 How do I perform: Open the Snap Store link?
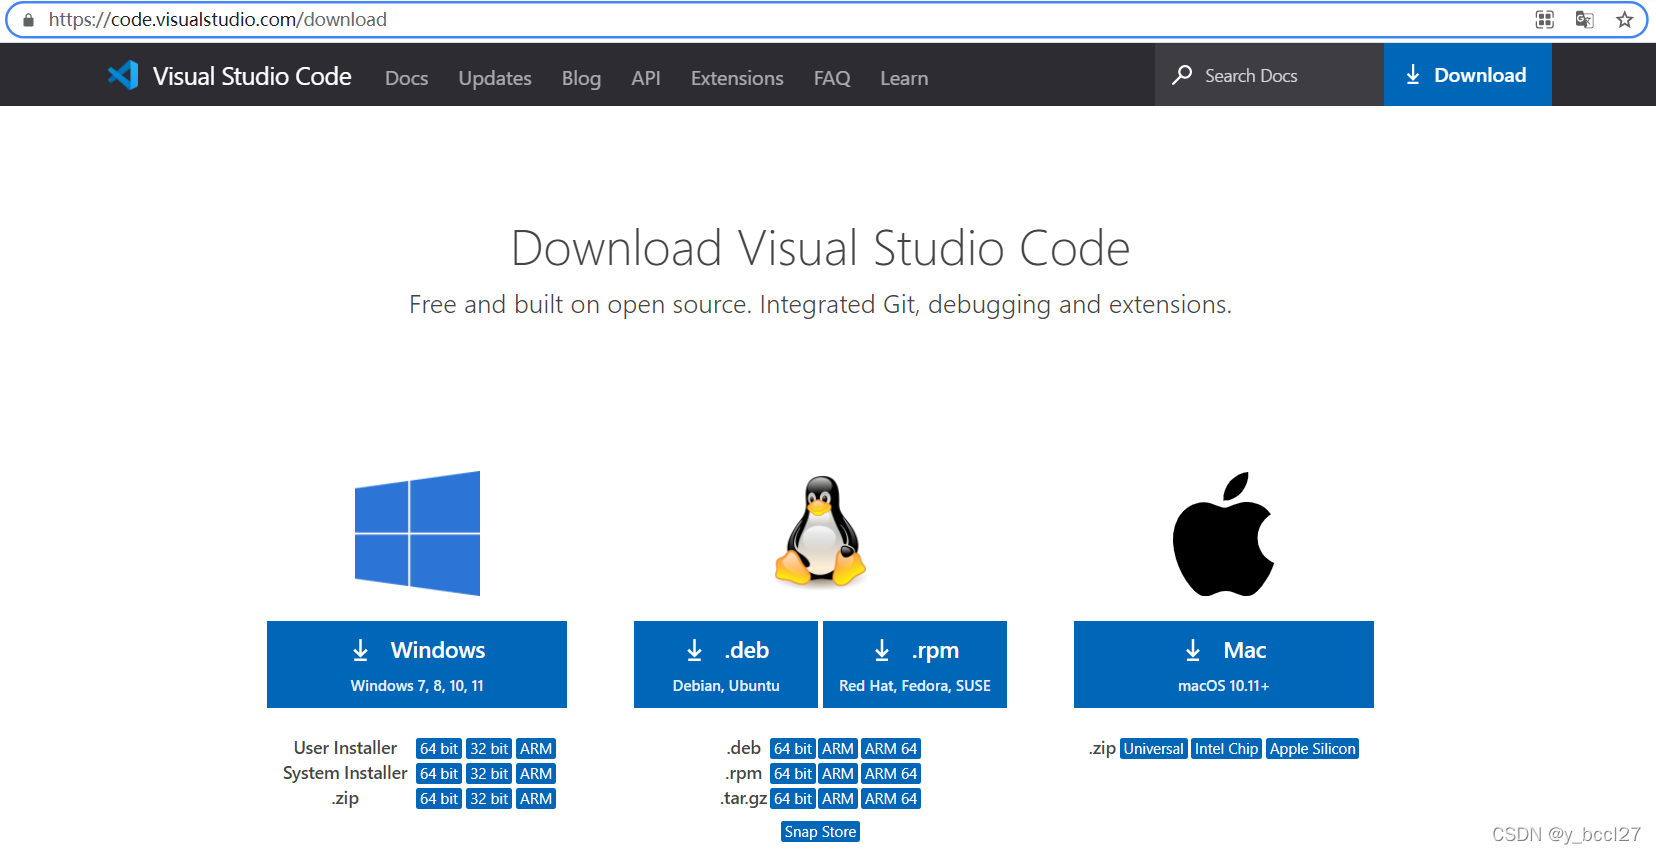point(820,831)
